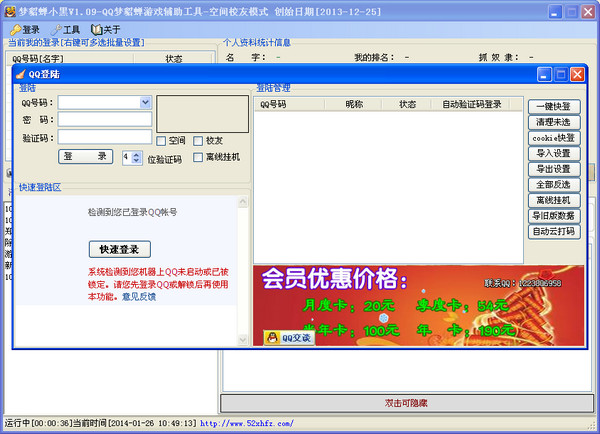
Task: Click the 一键快登 button
Action: pos(554,106)
